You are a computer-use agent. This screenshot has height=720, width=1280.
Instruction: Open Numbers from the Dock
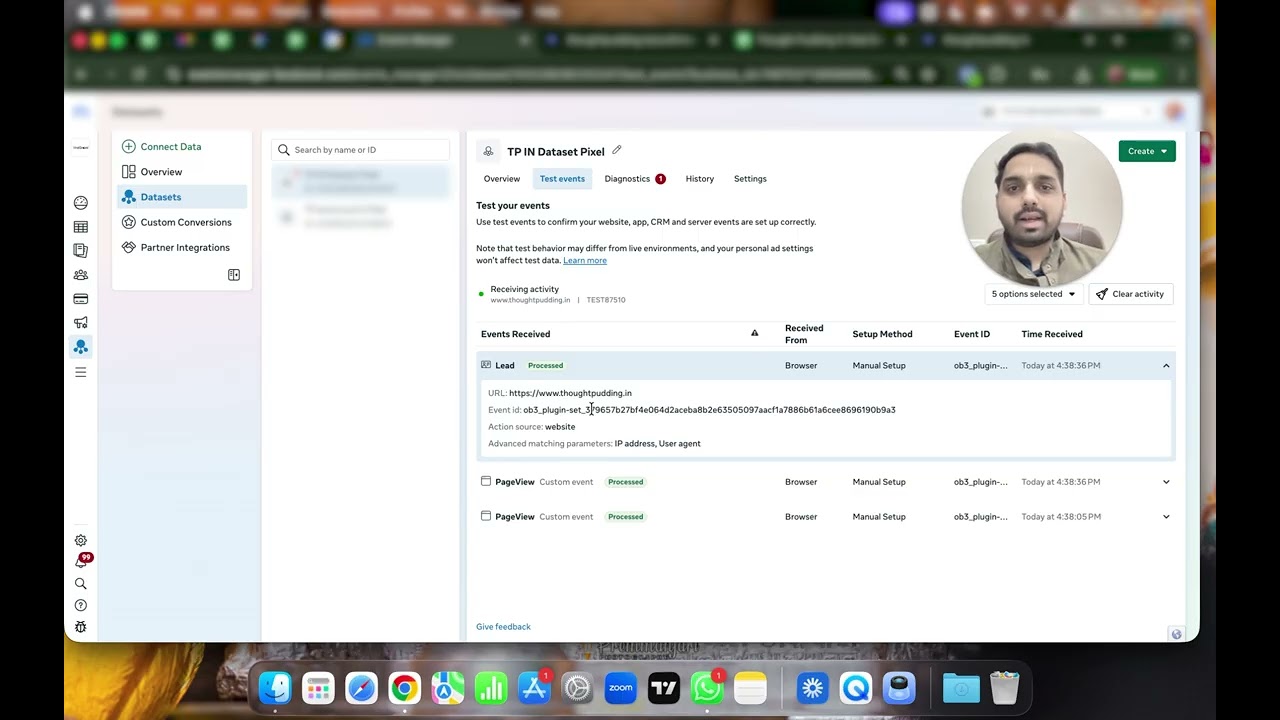pyautogui.click(x=491, y=688)
